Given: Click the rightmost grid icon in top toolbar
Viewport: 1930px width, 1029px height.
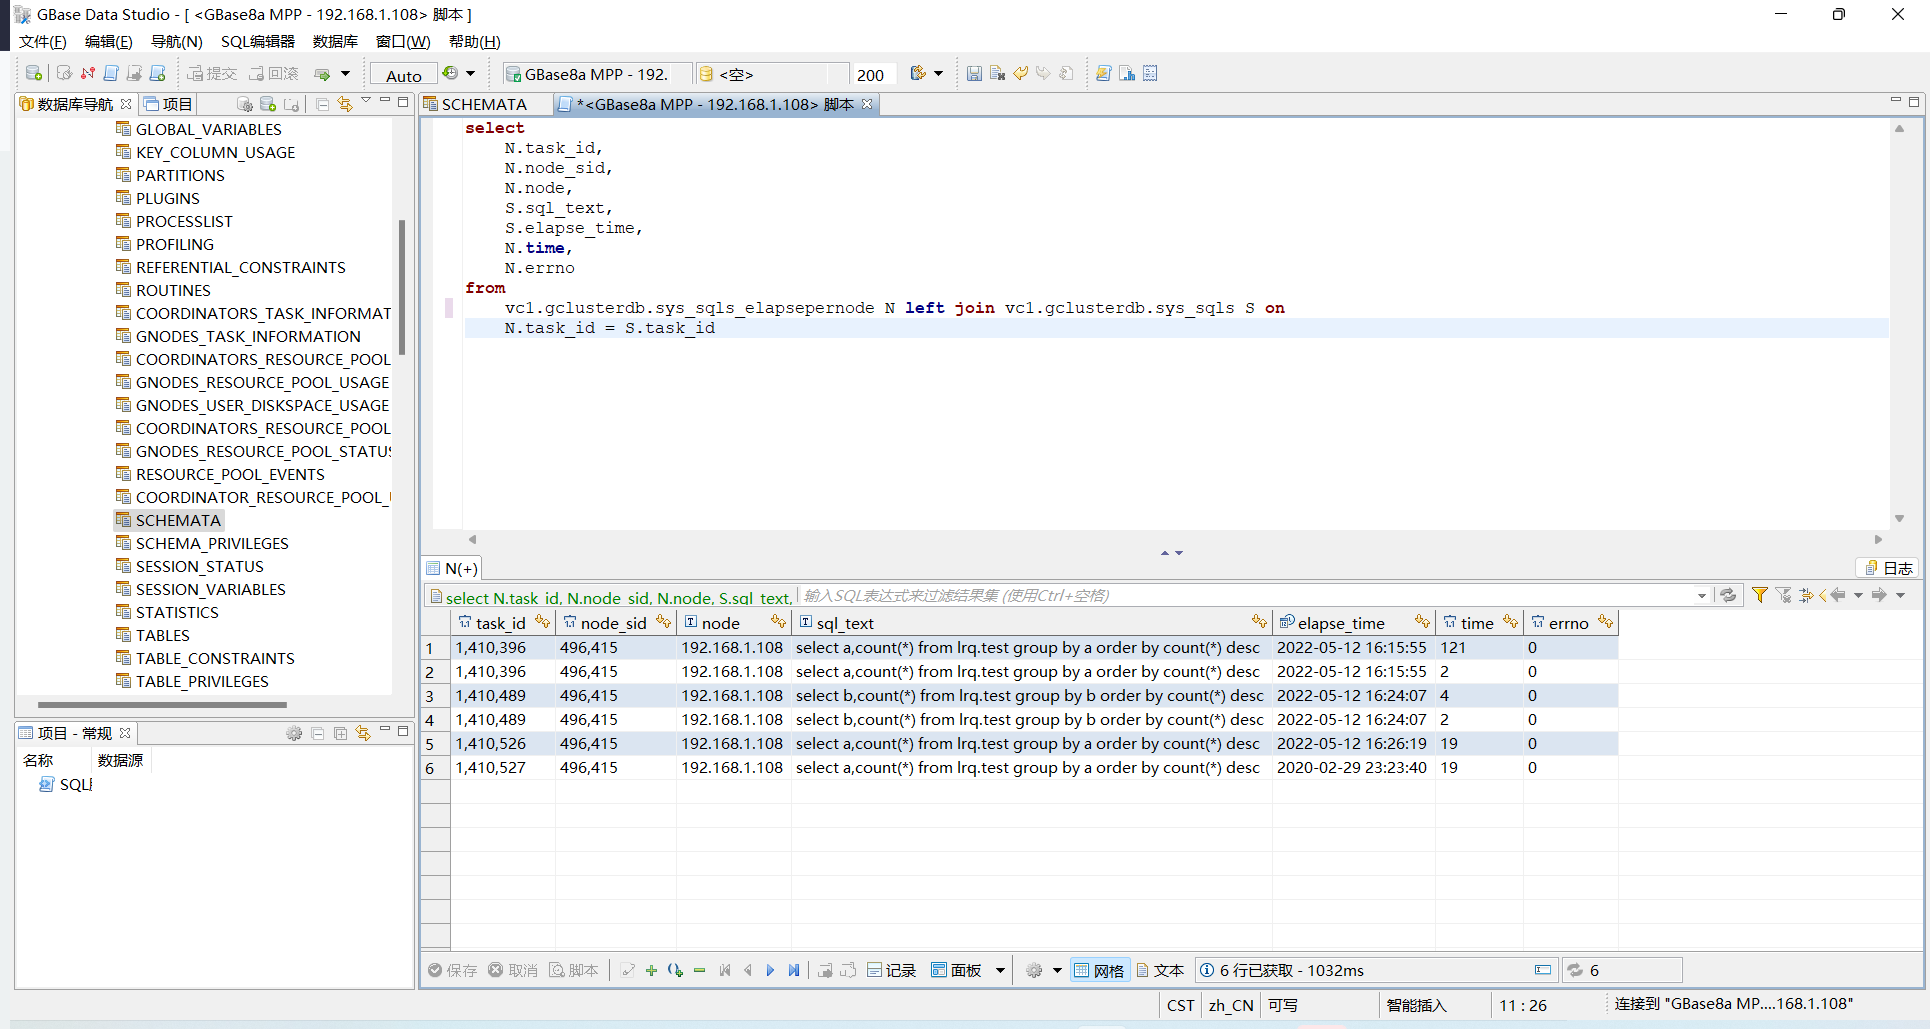Looking at the screenshot, I should click(x=1150, y=73).
